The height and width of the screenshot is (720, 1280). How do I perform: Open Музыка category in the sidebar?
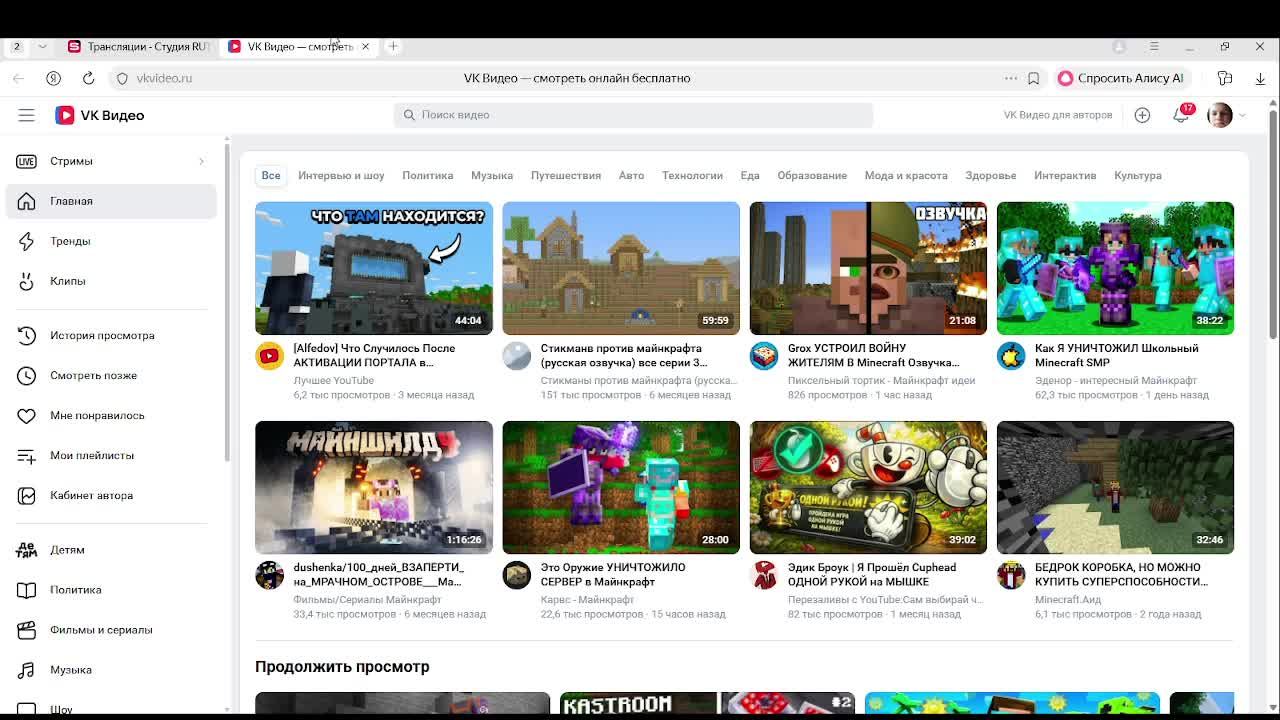tap(111, 670)
